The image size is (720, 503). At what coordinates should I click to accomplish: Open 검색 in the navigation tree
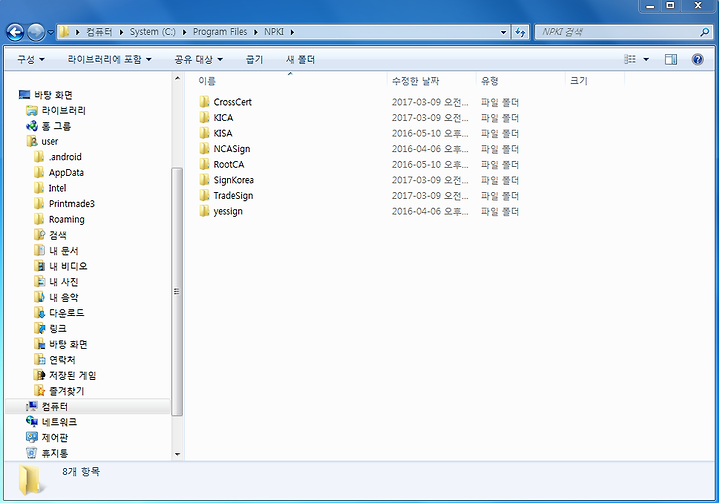click(57, 235)
